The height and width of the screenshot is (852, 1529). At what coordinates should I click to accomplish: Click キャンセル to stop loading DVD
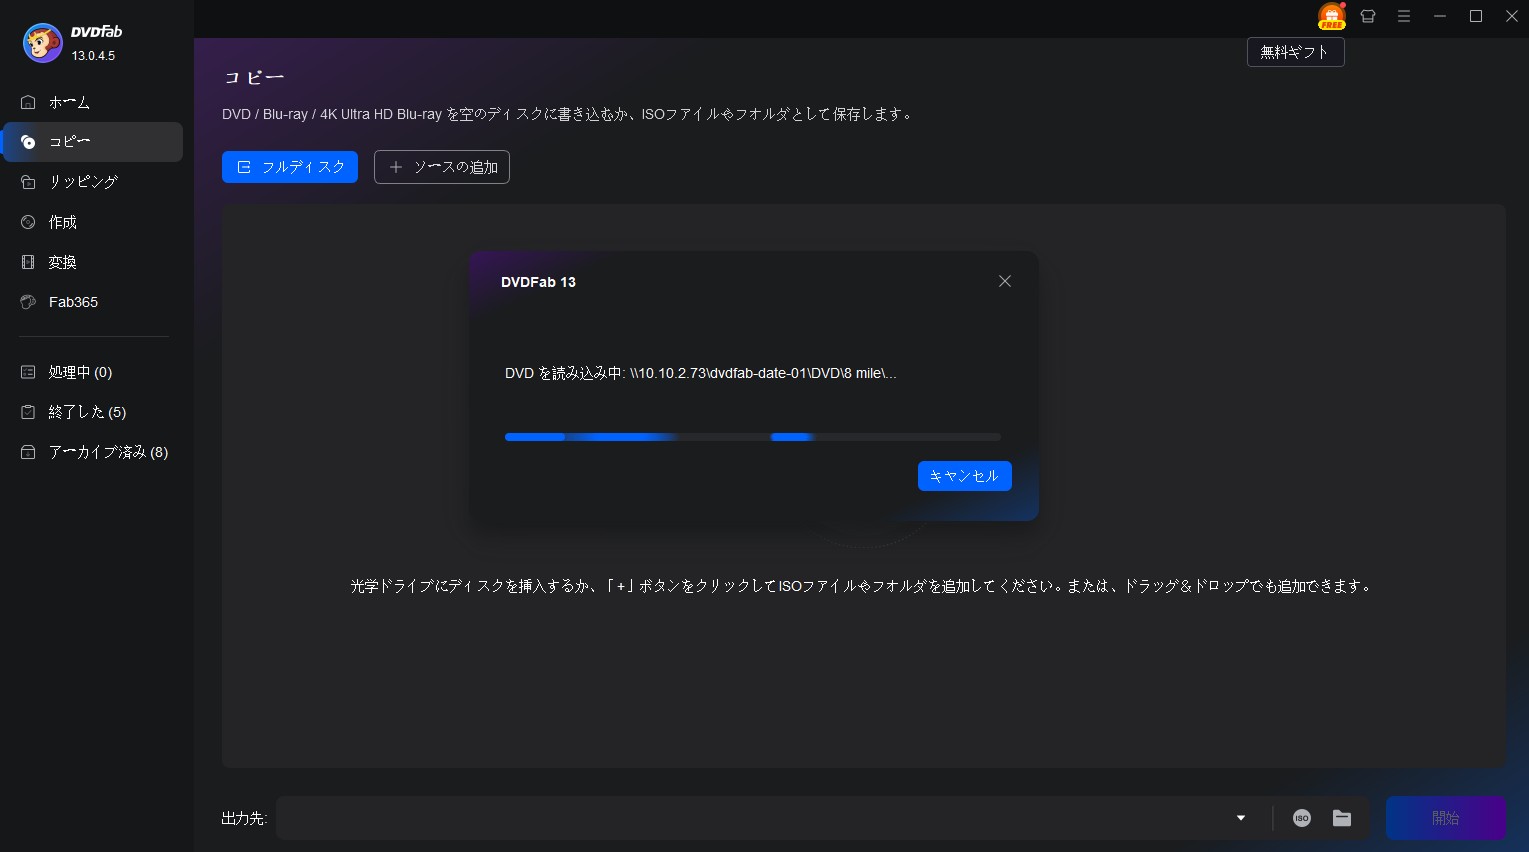coord(964,476)
